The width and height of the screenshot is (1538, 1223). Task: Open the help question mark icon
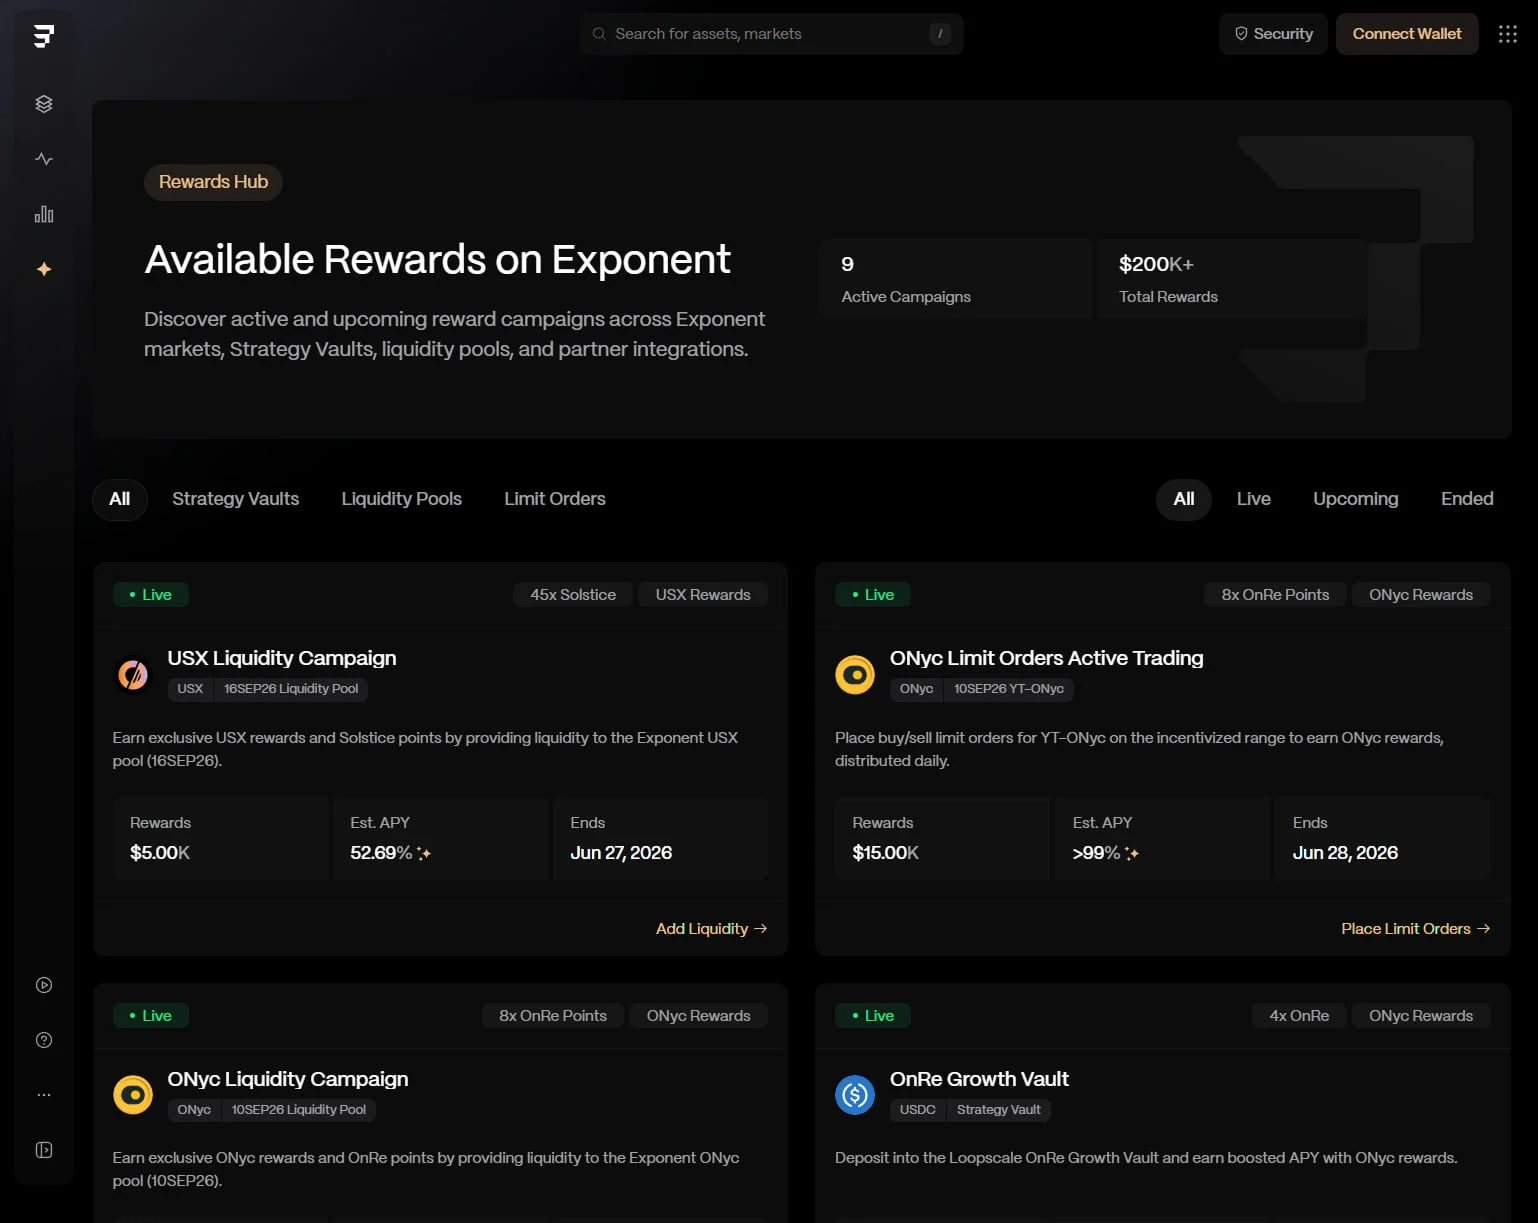[x=44, y=1040]
